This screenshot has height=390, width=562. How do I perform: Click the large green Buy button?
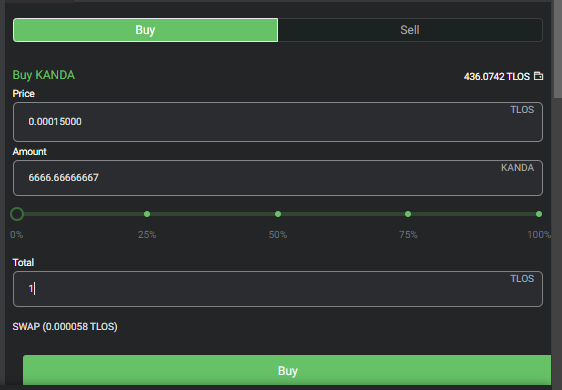pyautogui.click(x=287, y=370)
